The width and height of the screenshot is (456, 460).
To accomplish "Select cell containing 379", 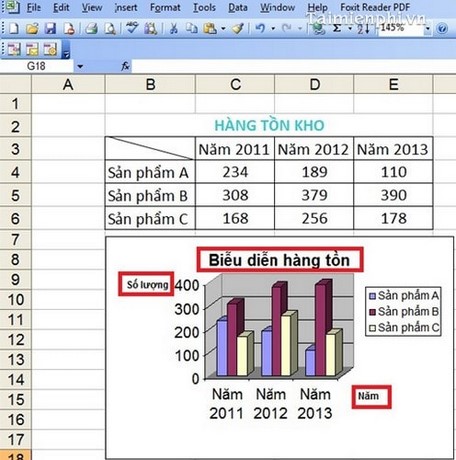I will [x=314, y=195].
